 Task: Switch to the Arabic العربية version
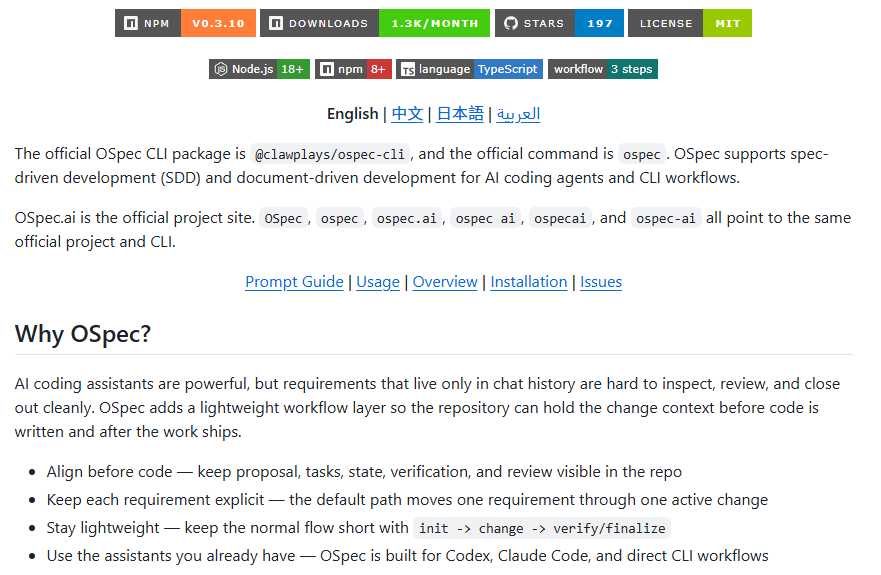point(518,114)
